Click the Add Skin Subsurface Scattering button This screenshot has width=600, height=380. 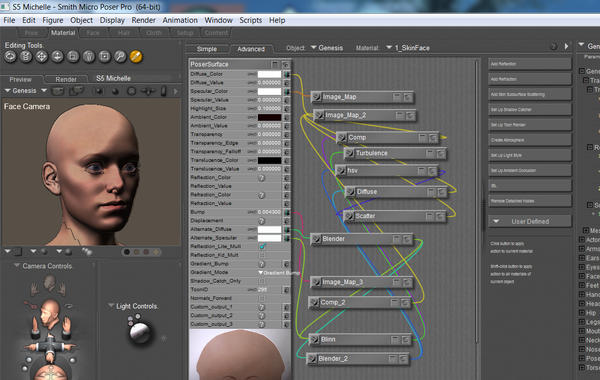tap(530, 95)
